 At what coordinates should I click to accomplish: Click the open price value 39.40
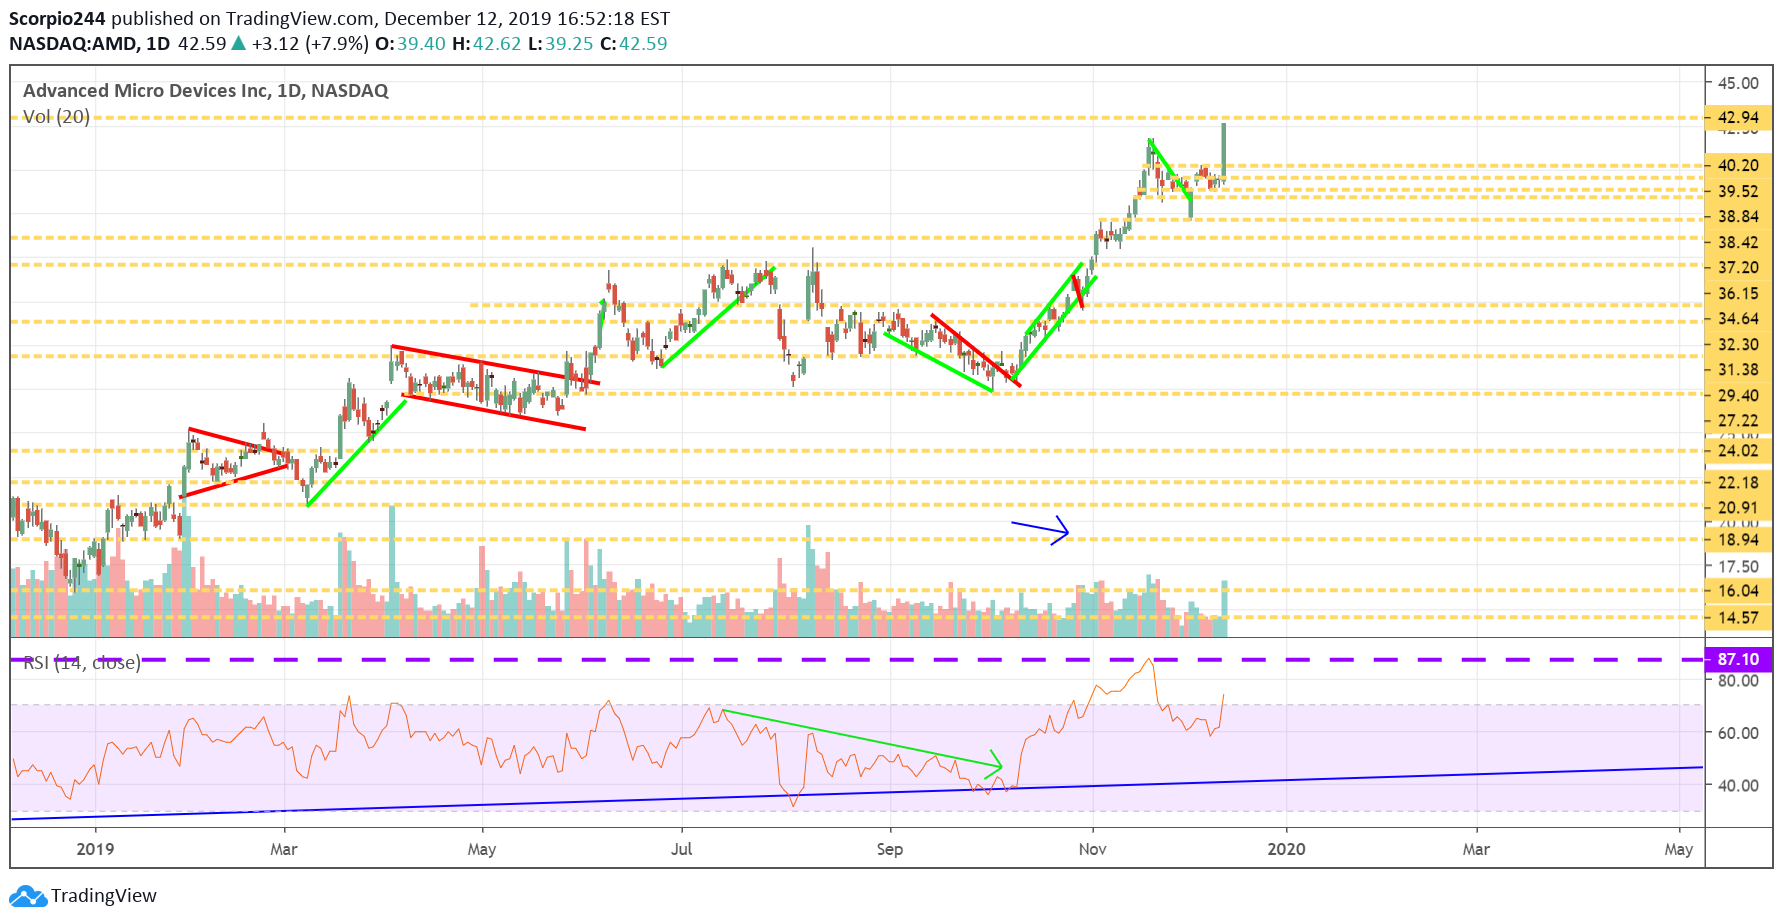coord(421,44)
